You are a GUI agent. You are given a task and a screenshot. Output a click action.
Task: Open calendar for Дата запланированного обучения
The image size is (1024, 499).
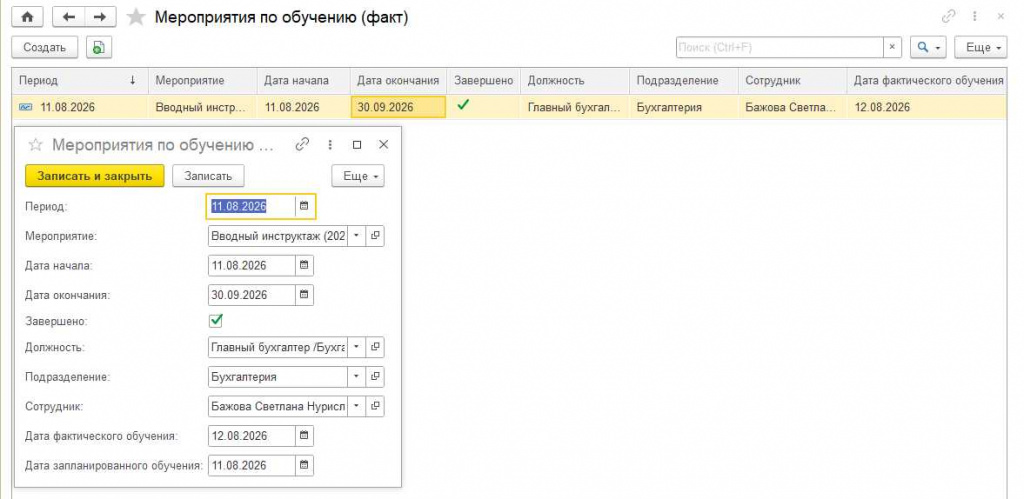(x=304, y=466)
